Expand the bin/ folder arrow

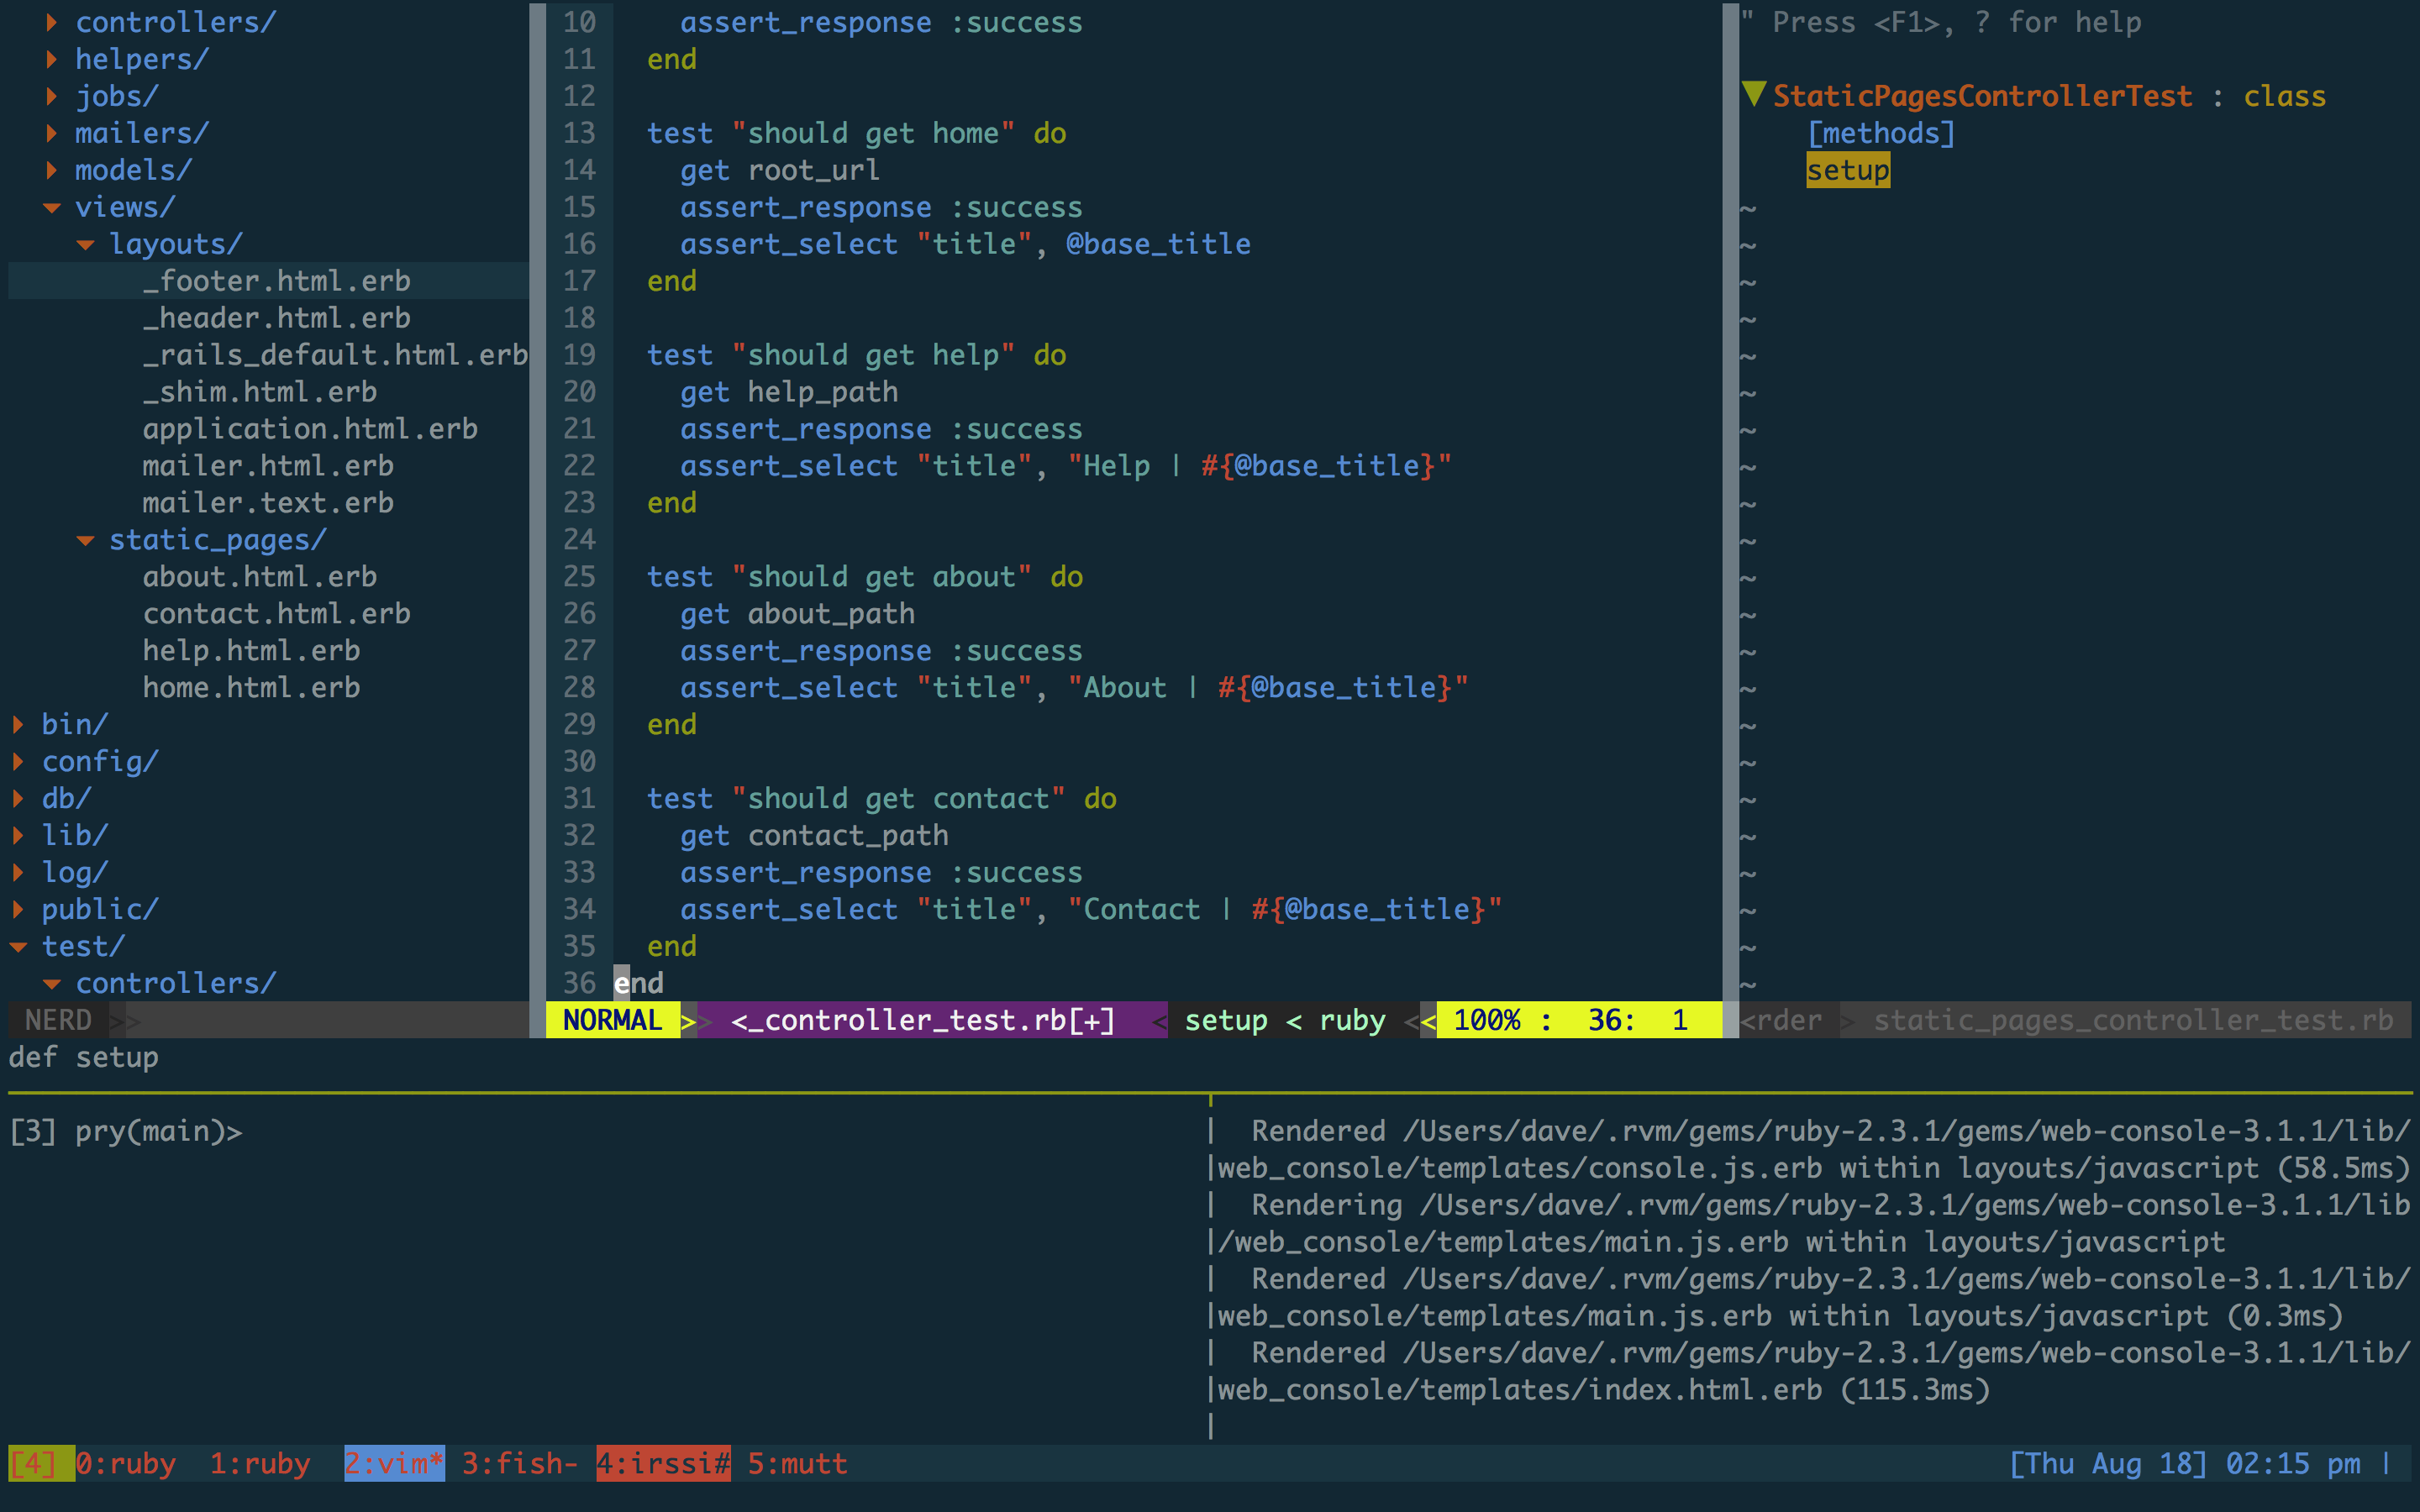click(18, 725)
